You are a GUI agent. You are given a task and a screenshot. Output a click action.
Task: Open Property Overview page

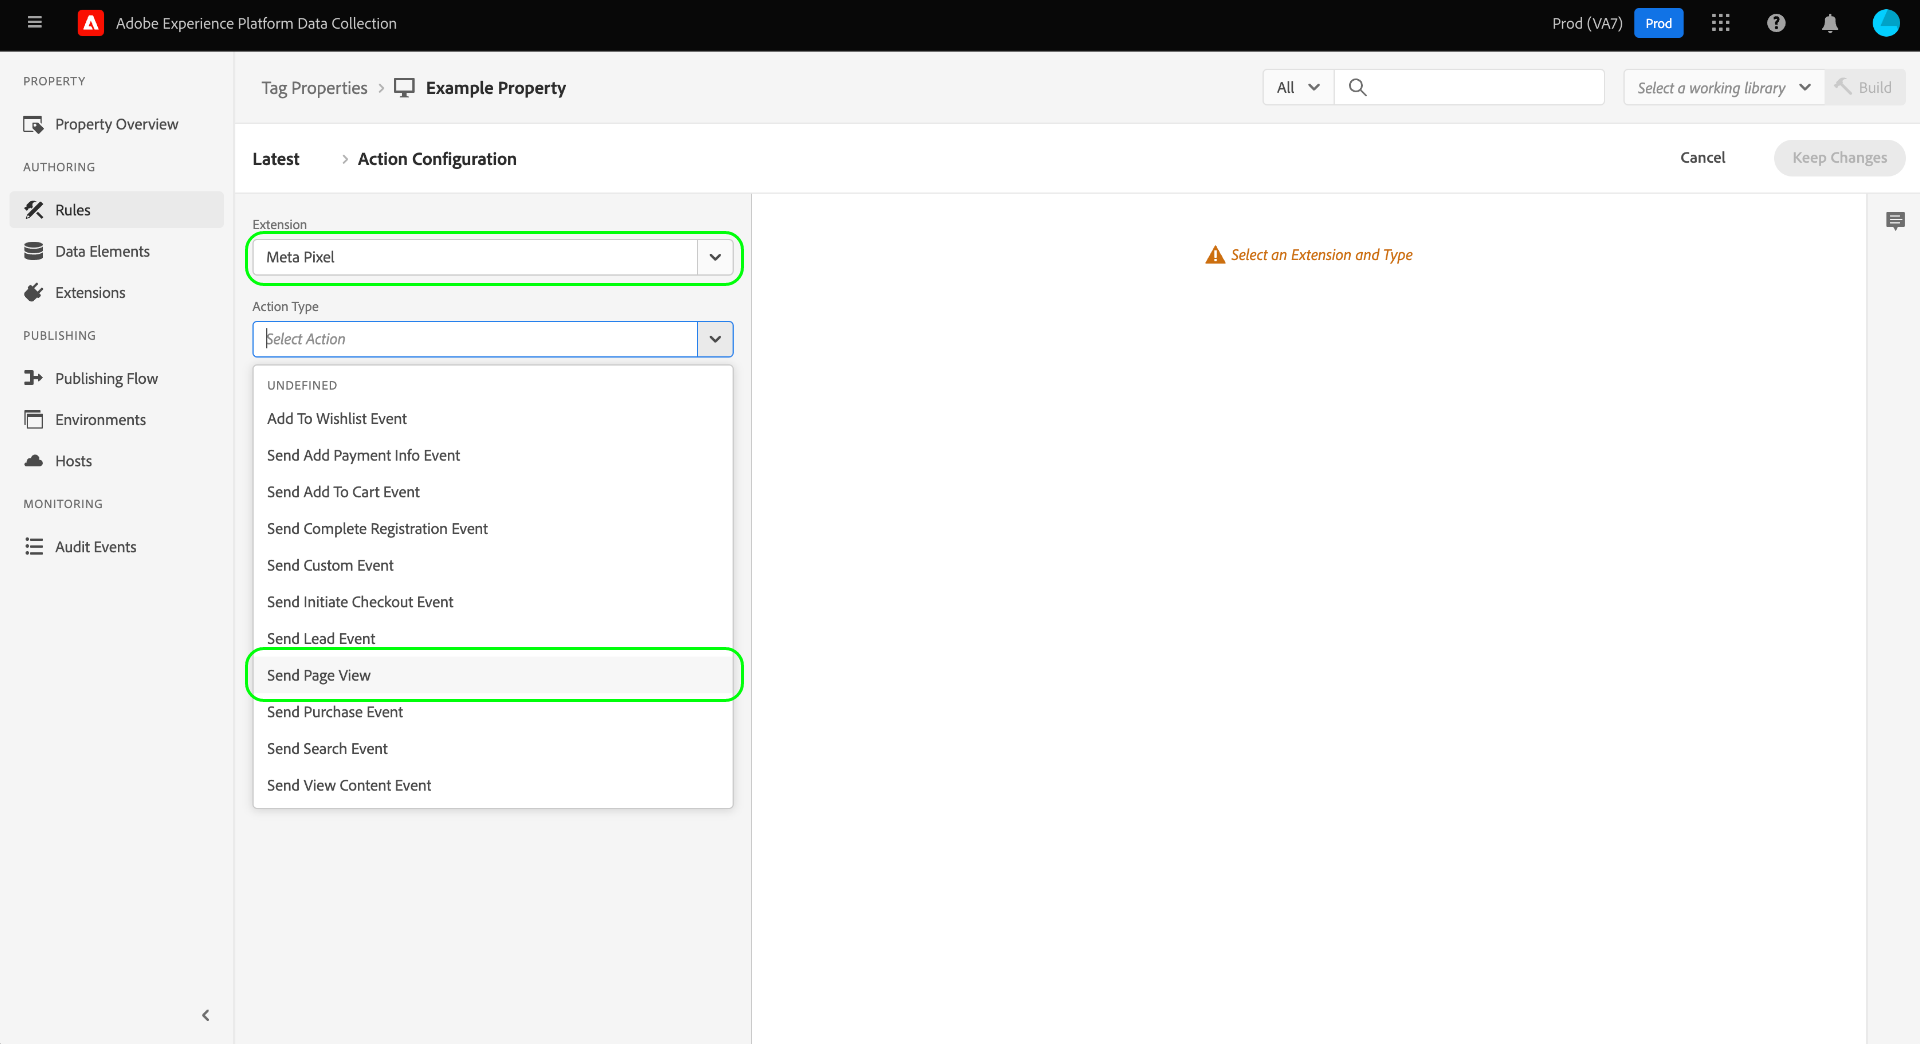(117, 124)
